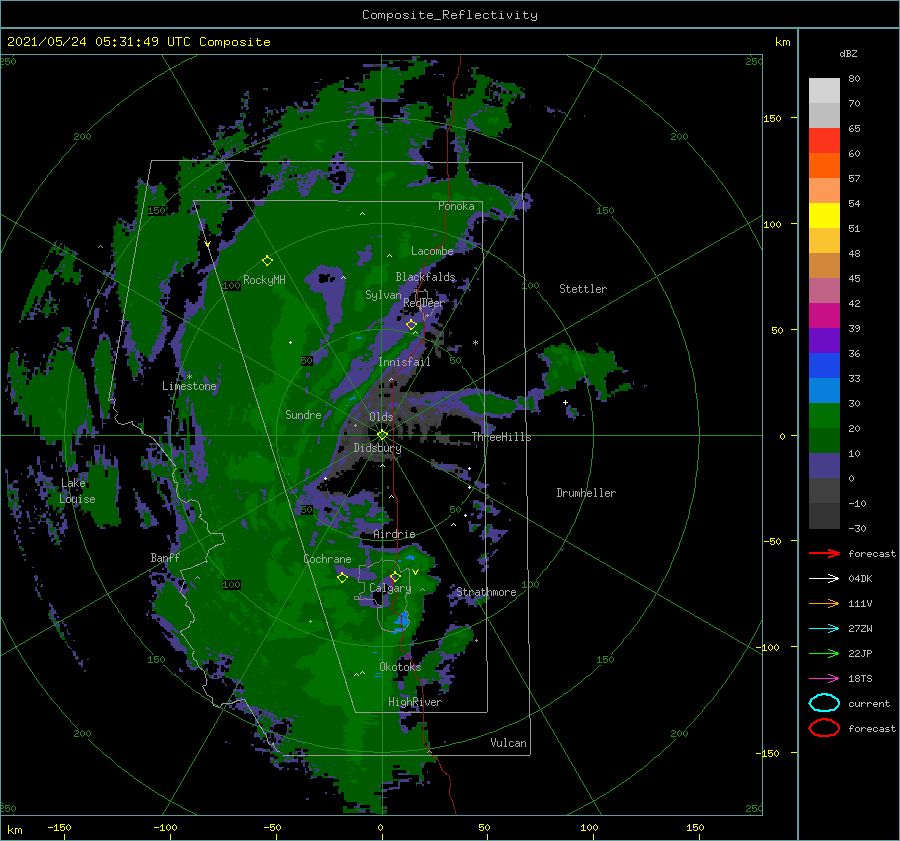Click the asterisk marker above Limestone
This screenshot has height=841, width=900.
click(189, 377)
